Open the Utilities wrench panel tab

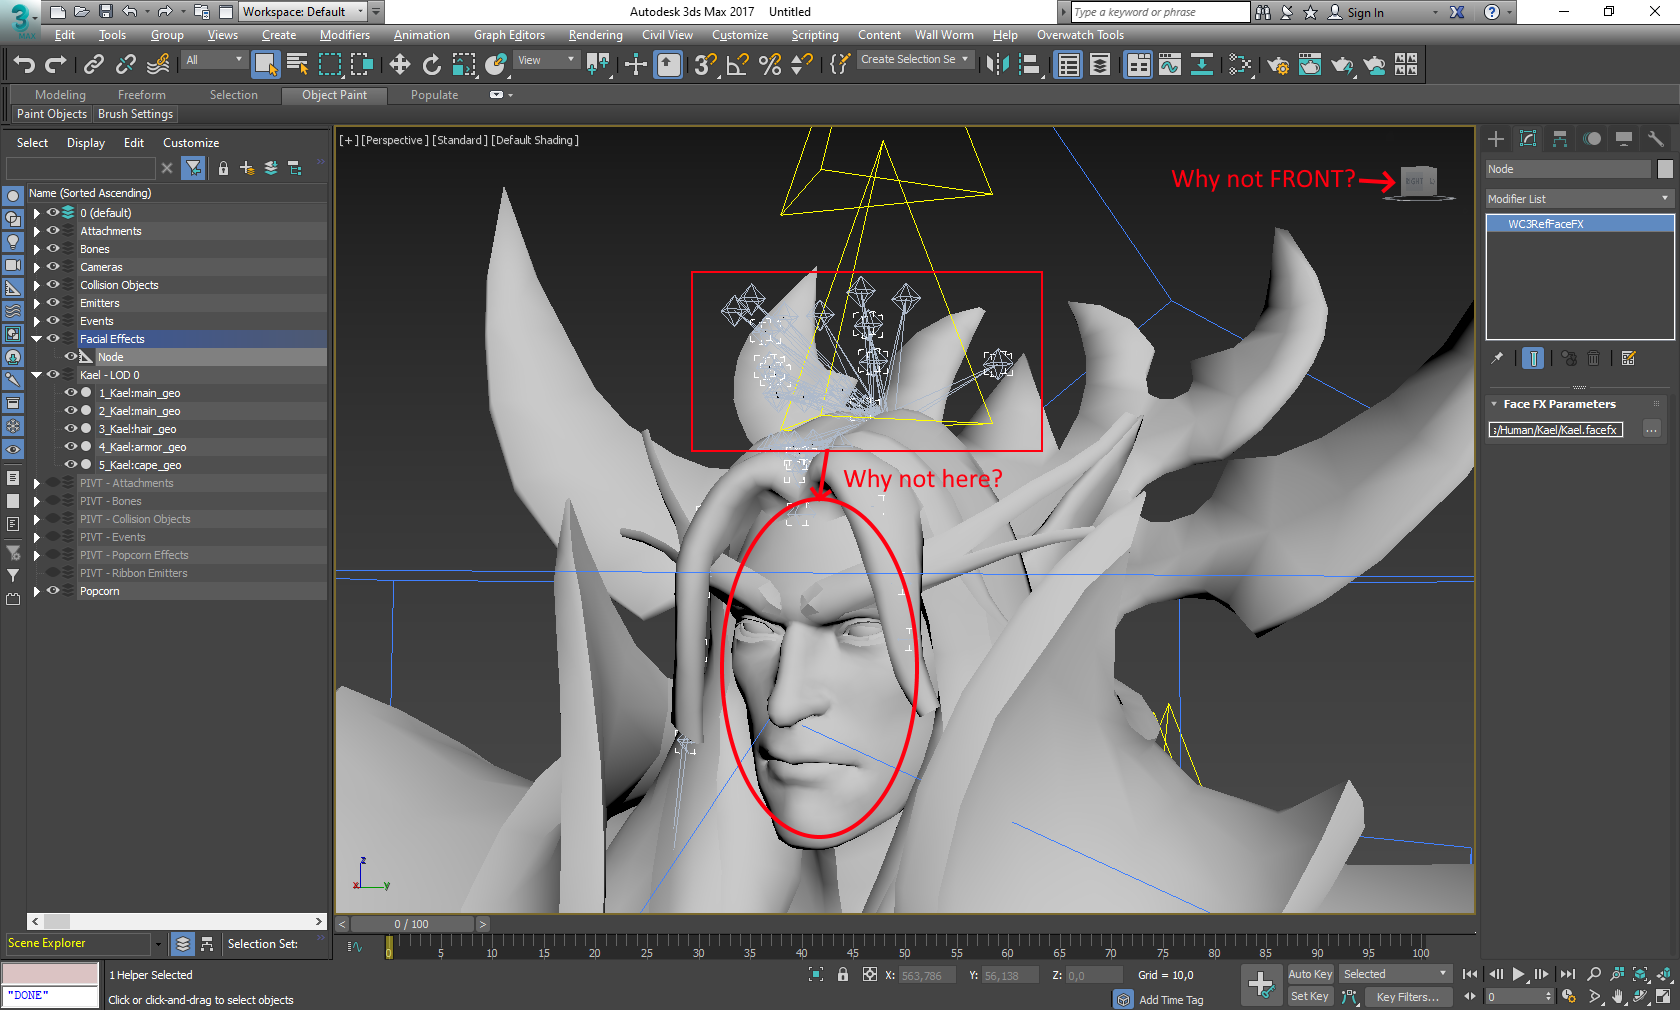[x=1656, y=139]
